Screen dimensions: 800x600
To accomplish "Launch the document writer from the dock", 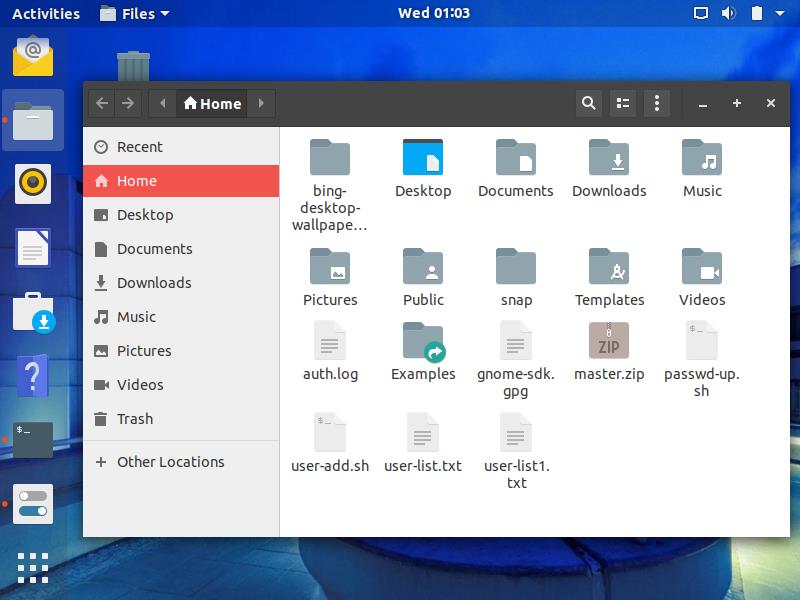I will click(x=33, y=247).
